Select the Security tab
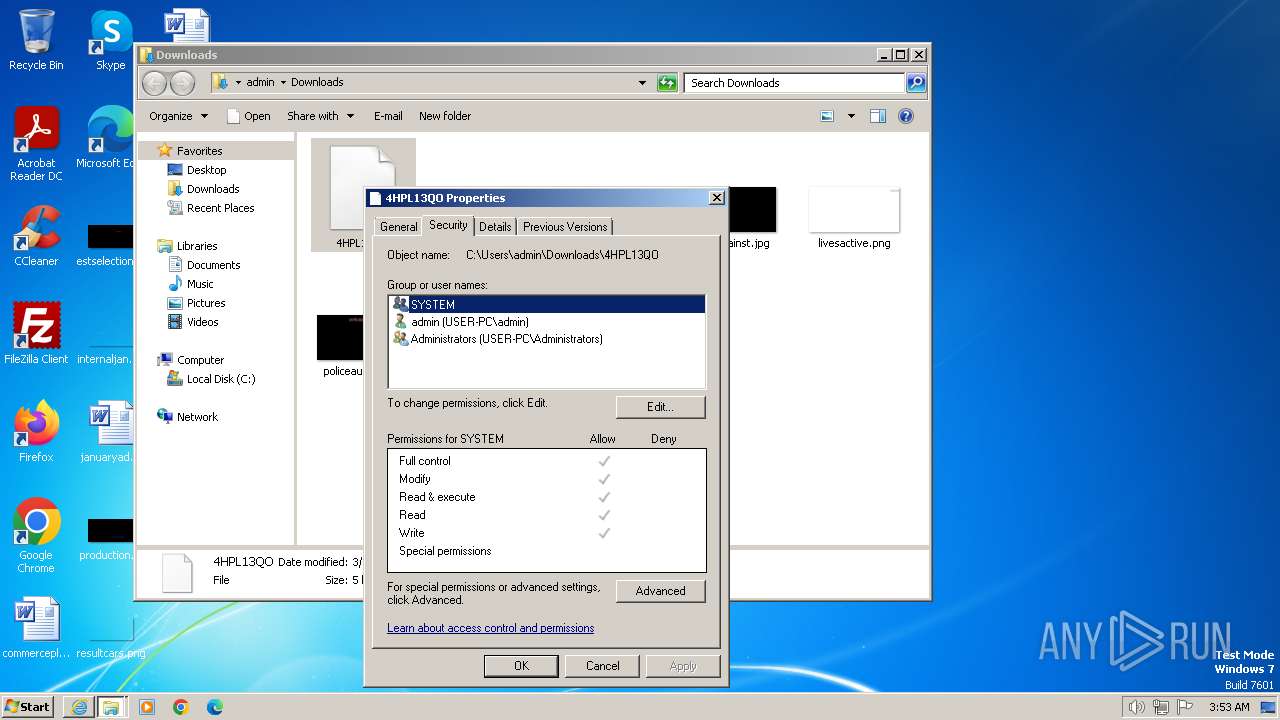The image size is (1280, 720). (x=448, y=225)
